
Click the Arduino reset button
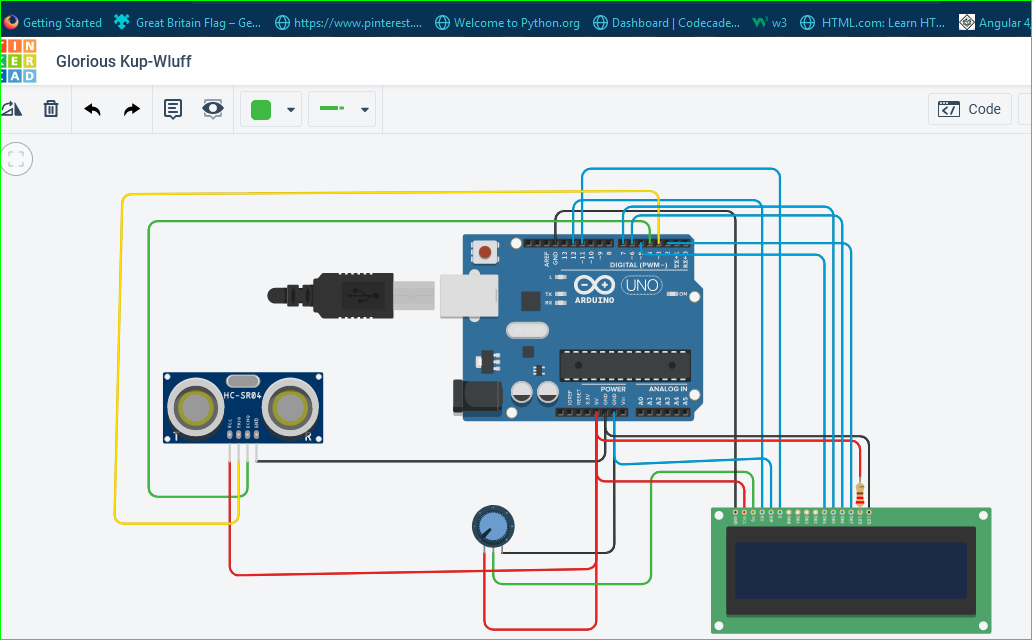click(x=485, y=252)
